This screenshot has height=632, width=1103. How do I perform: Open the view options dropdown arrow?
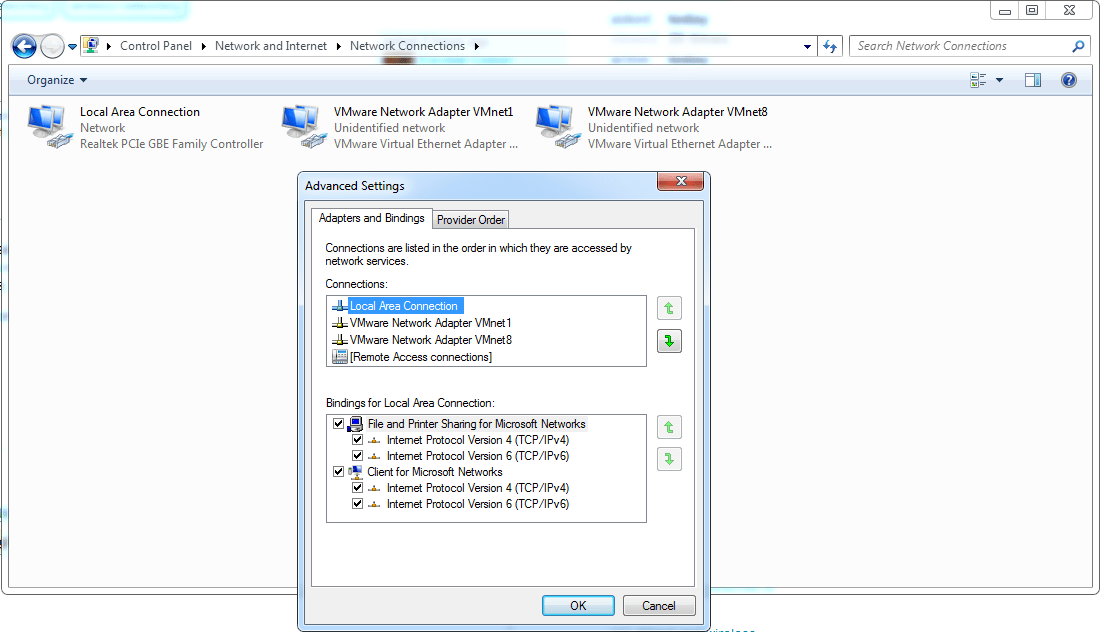click(x=999, y=80)
